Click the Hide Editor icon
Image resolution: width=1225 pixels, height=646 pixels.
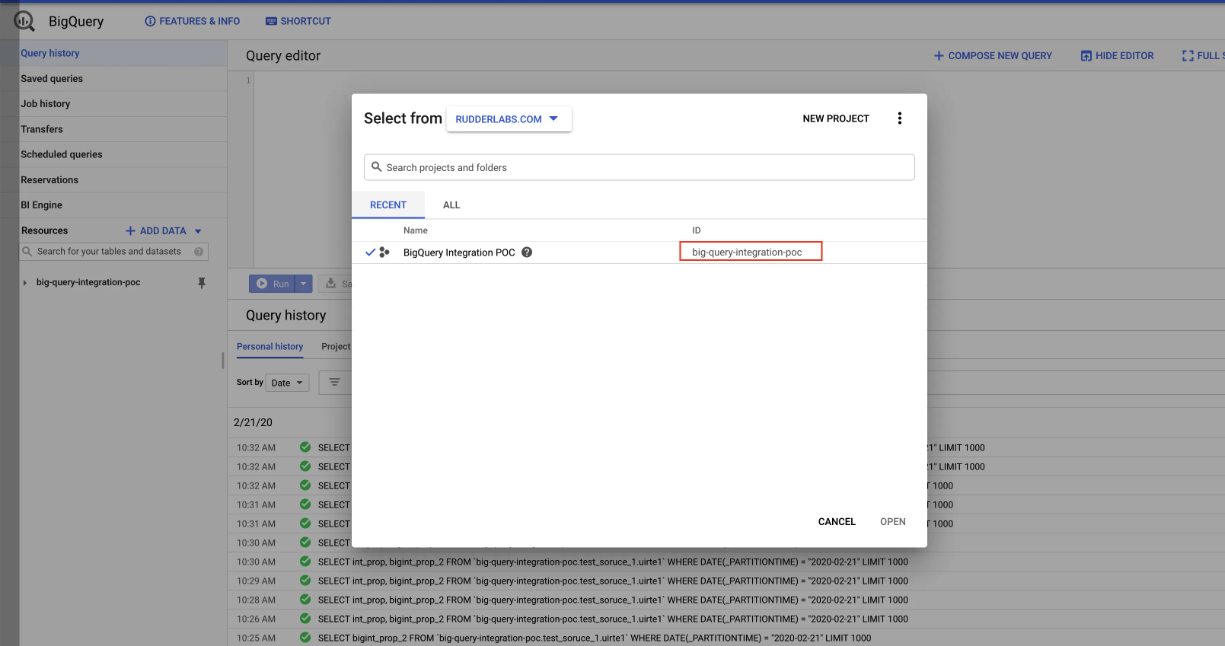coord(1086,56)
